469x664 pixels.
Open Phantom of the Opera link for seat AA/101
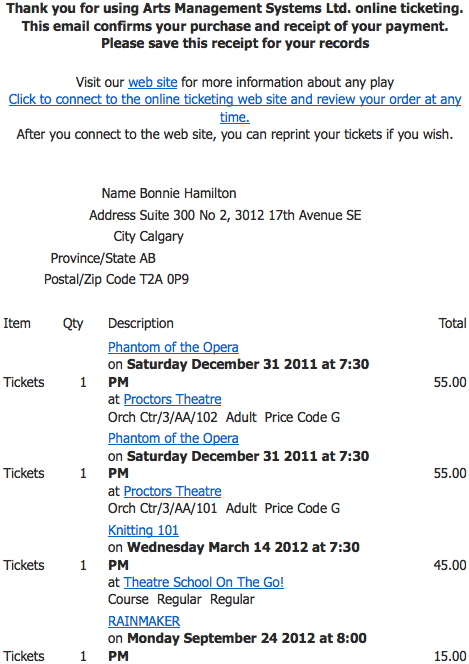(173, 438)
